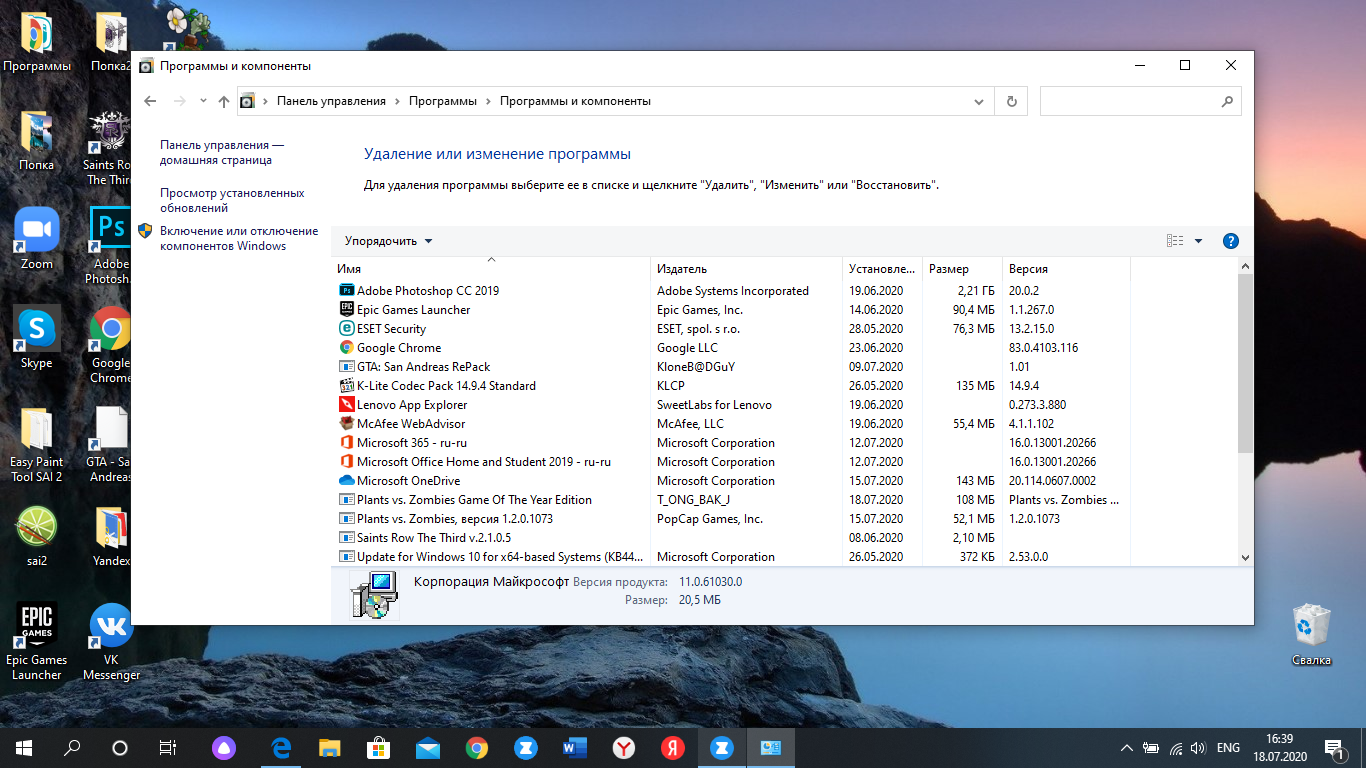This screenshot has width=1366, height=768.
Task: Open Microsoft Store from the taskbar
Action: [x=379, y=747]
